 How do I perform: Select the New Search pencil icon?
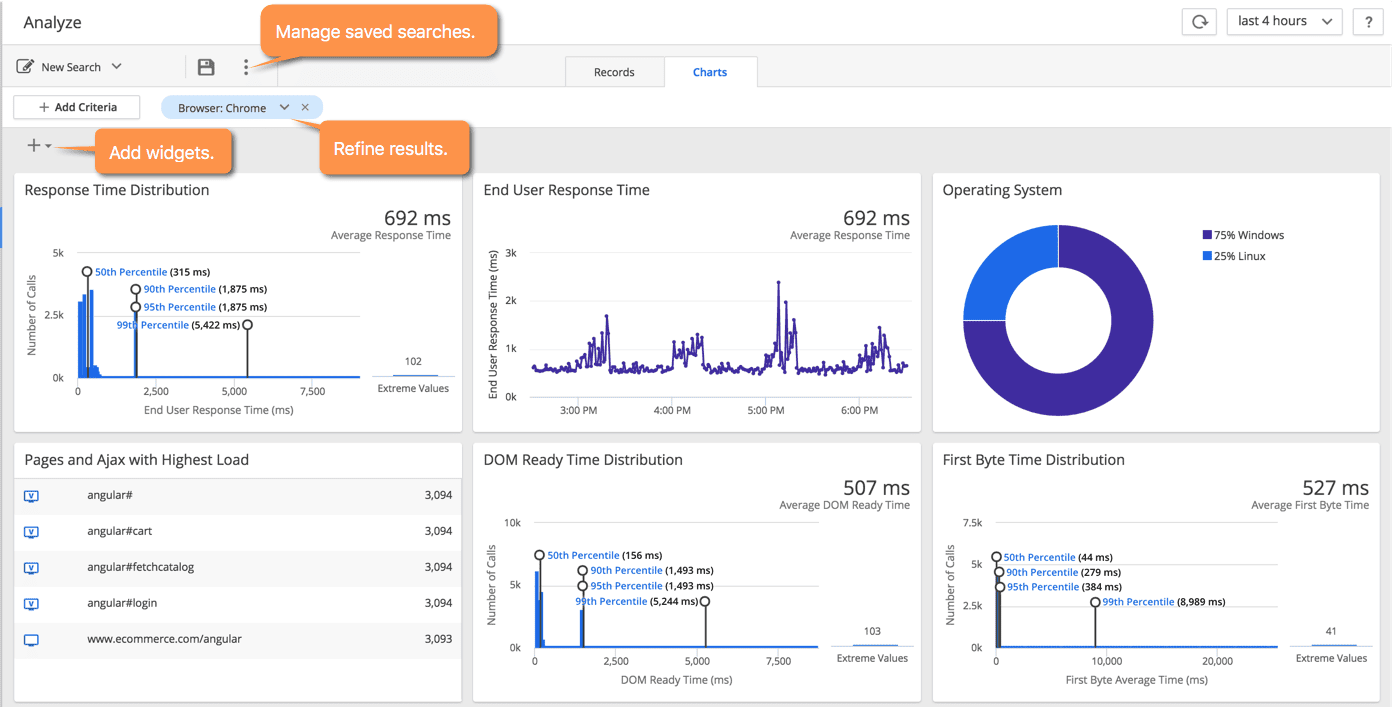click(24, 66)
